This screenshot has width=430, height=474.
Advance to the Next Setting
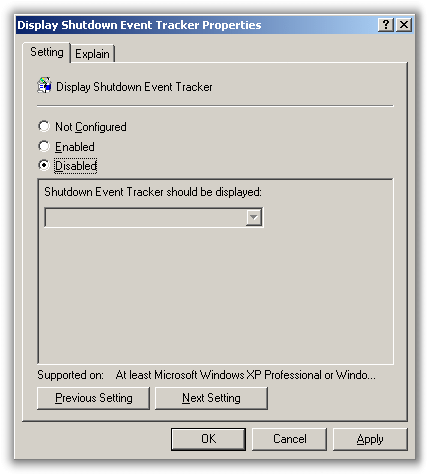pyautogui.click(x=211, y=398)
